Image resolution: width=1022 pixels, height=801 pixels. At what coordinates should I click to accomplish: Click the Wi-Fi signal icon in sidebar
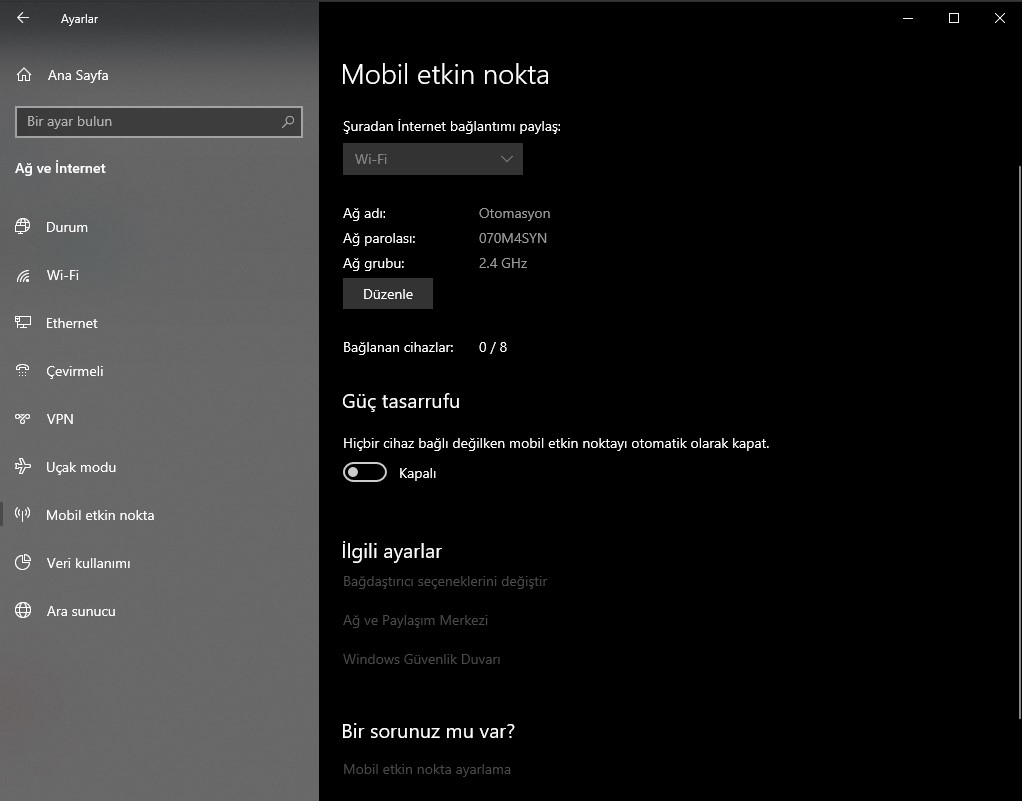tap(23, 275)
